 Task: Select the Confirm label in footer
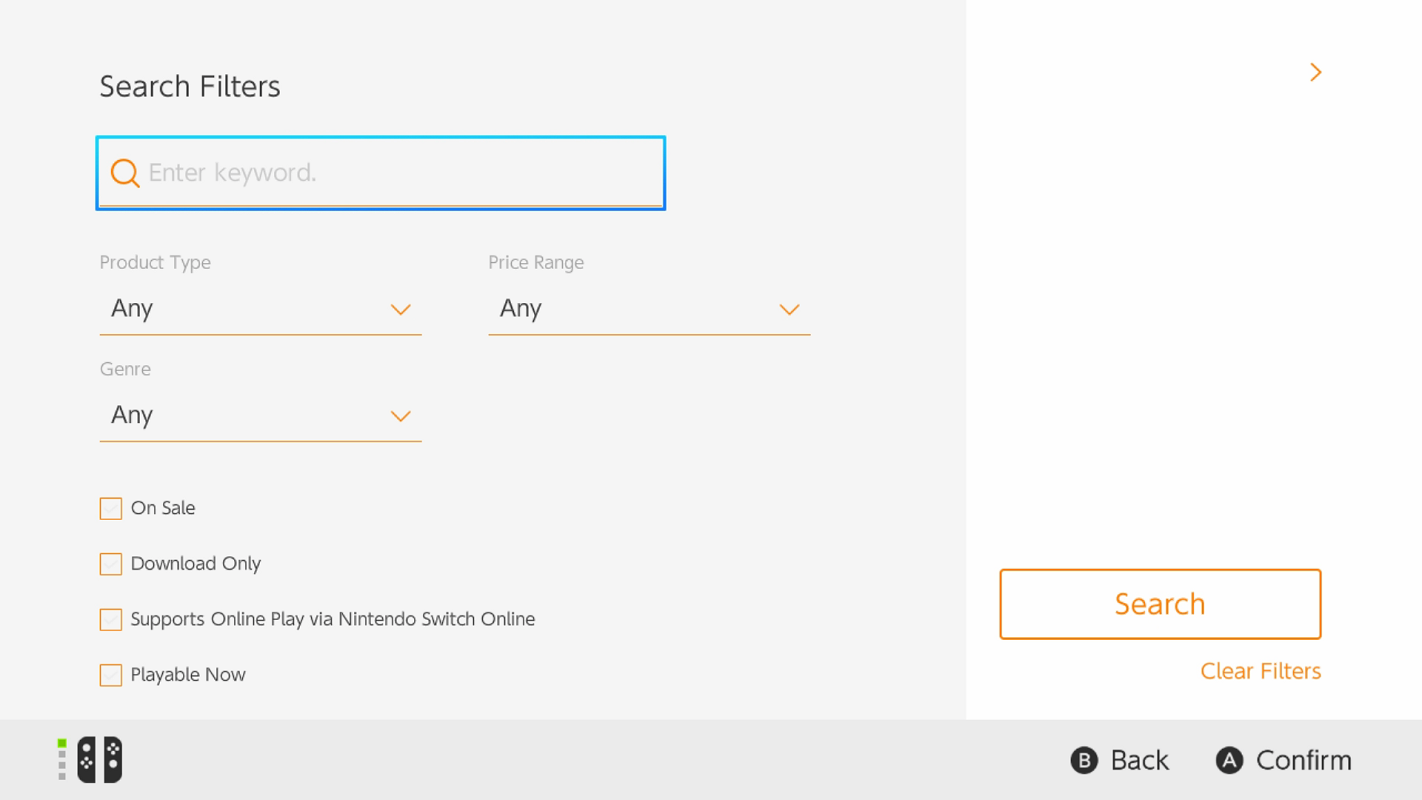(x=1303, y=760)
